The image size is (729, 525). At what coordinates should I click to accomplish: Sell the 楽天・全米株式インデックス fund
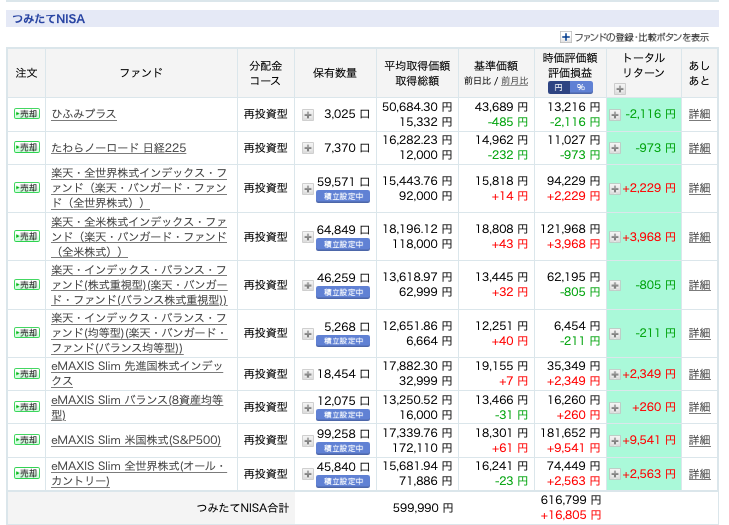27,237
